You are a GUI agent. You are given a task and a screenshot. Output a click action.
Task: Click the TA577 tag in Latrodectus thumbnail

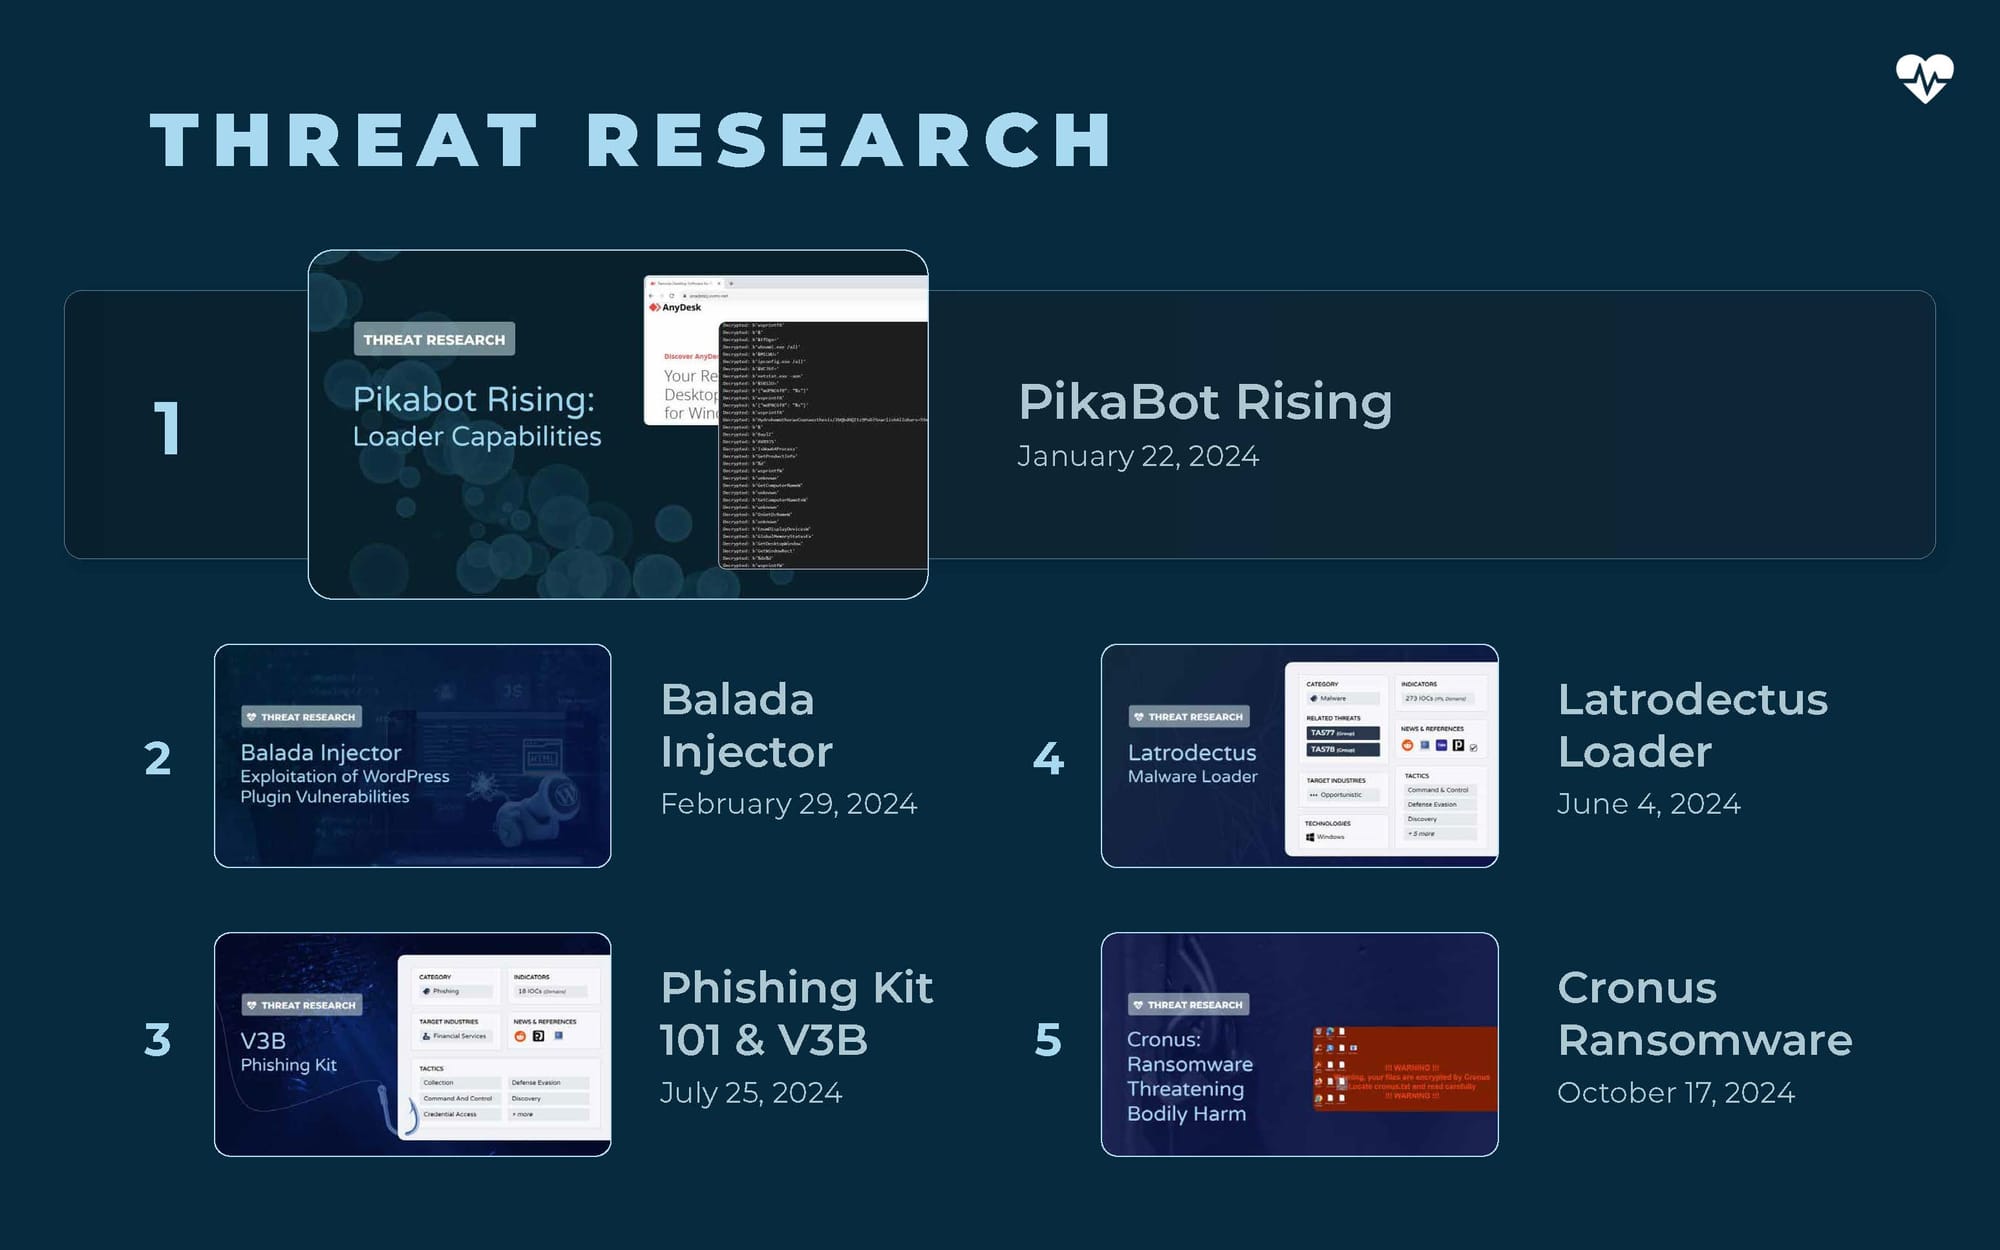1341,733
